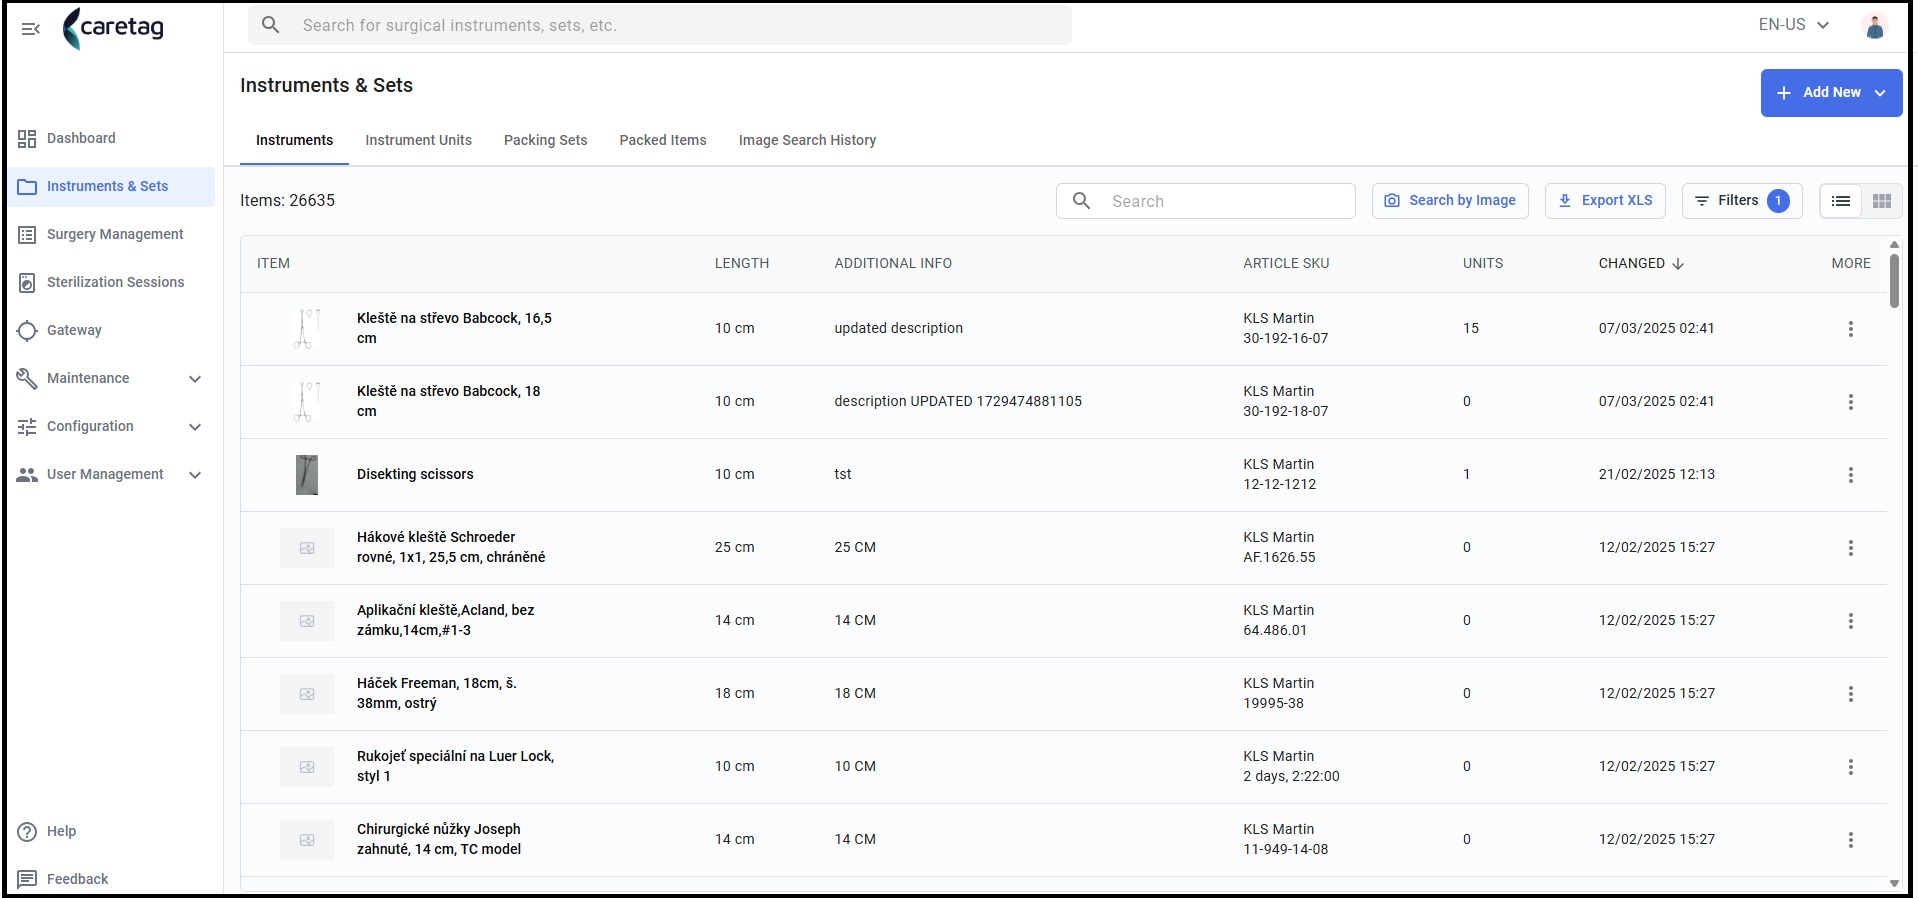Switch to the Instrument Units tab
Image resolution: width=1918 pixels, height=898 pixels.
(x=418, y=141)
